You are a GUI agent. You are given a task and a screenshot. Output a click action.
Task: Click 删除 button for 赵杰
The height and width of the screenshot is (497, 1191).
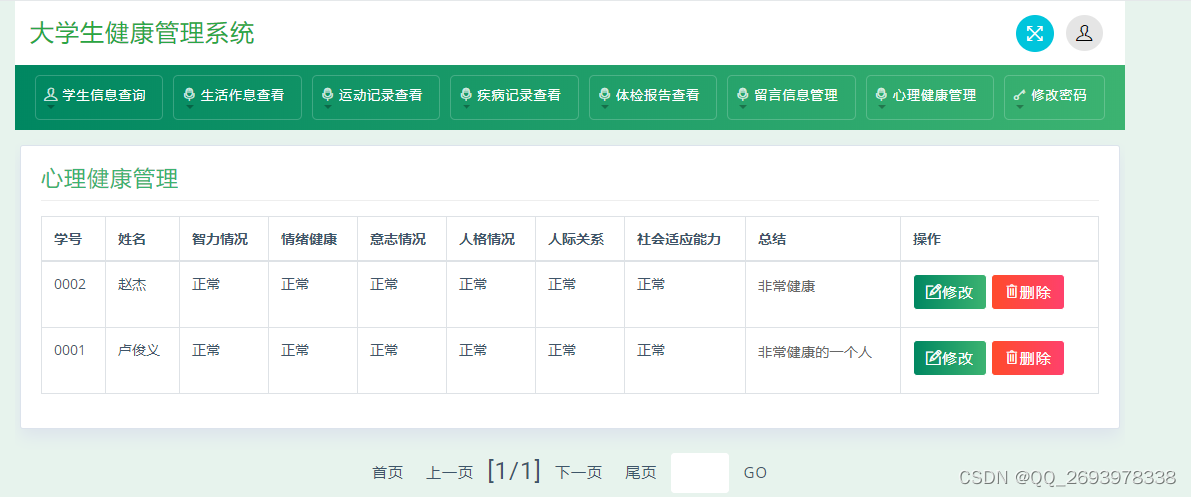point(1028,292)
